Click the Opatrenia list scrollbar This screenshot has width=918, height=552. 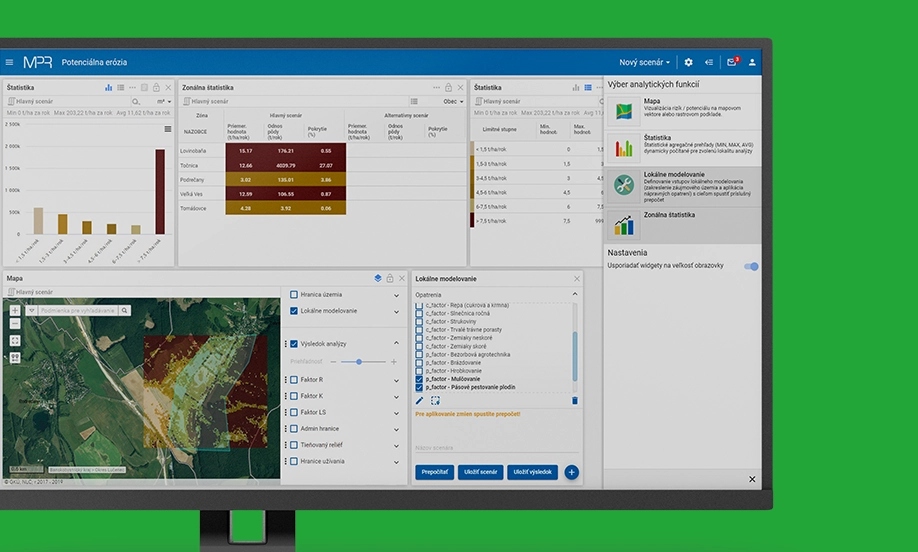tap(575, 356)
